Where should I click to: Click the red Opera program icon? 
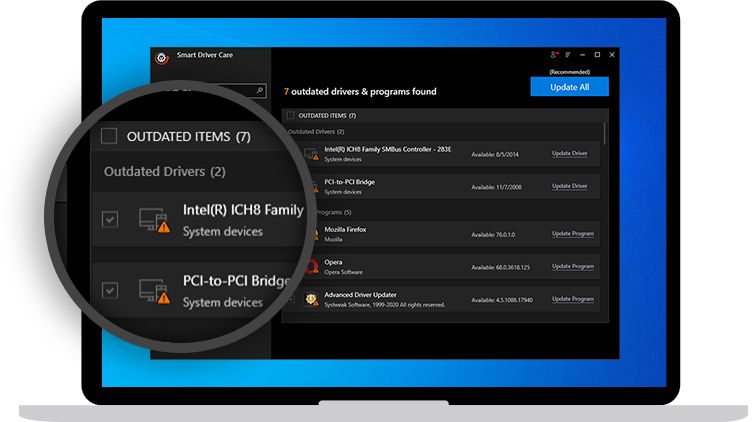pyautogui.click(x=312, y=266)
